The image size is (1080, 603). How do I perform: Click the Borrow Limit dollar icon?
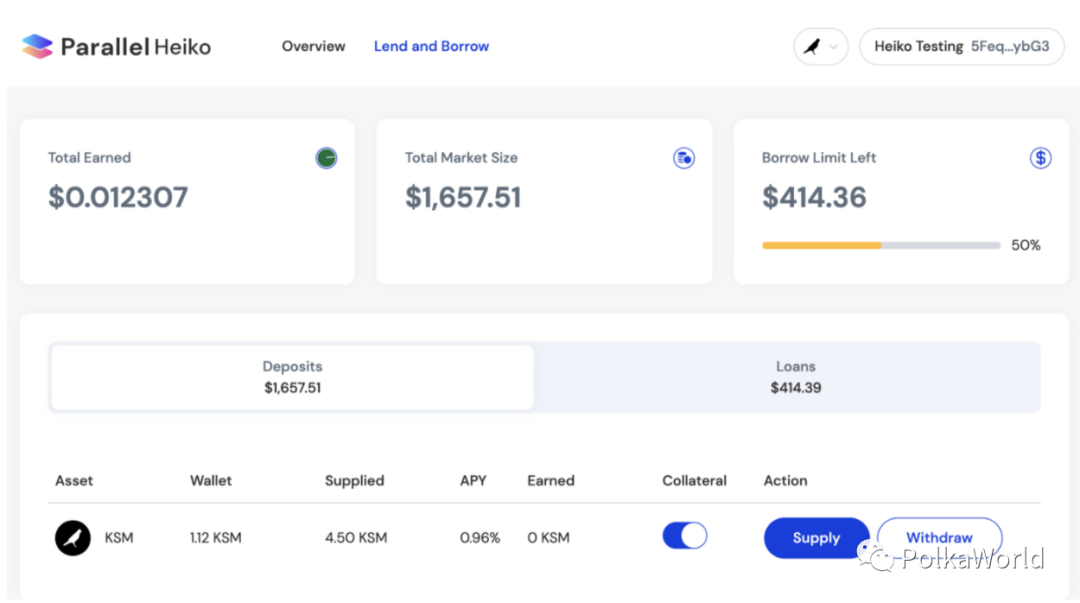[x=1040, y=158]
